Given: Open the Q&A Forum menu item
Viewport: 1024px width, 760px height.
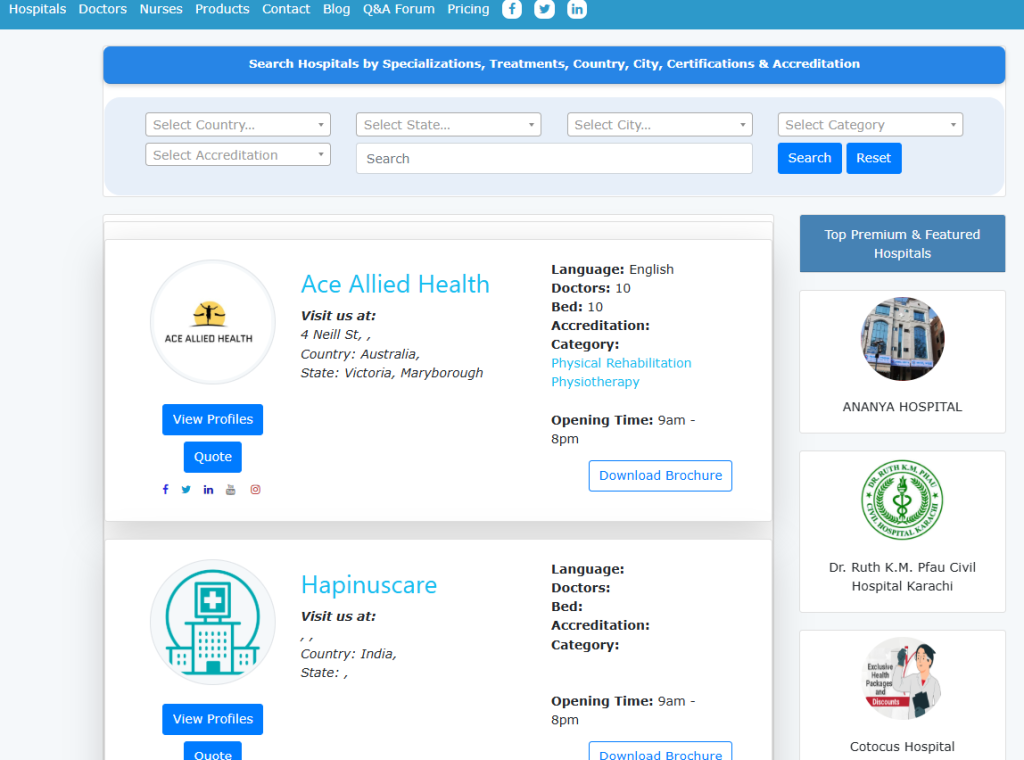Looking at the screenshot, I should tap(398, 9).
